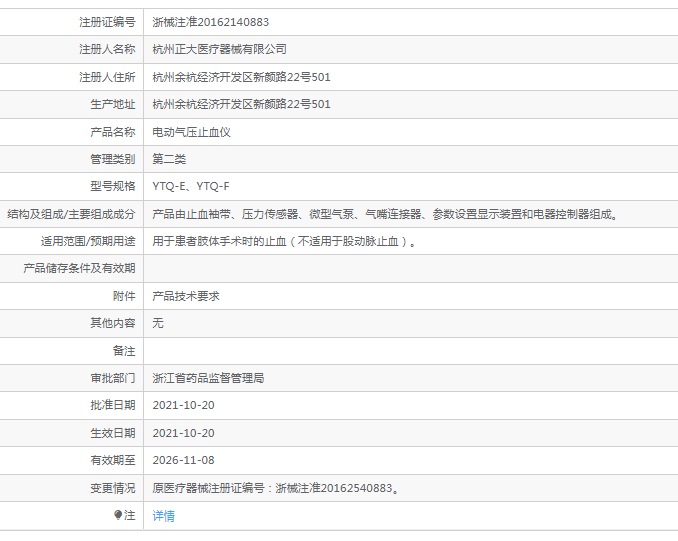Click the 产品技术要求 attachment text
678x541 pixels.
[x=185, y=296]
